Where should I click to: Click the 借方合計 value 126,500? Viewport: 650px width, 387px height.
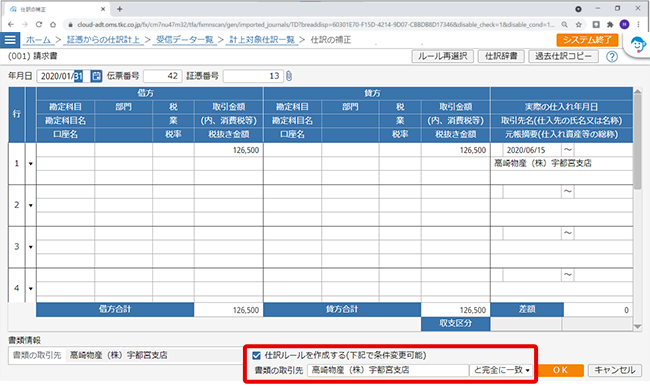pyautogui.click(x=228, y=310)
